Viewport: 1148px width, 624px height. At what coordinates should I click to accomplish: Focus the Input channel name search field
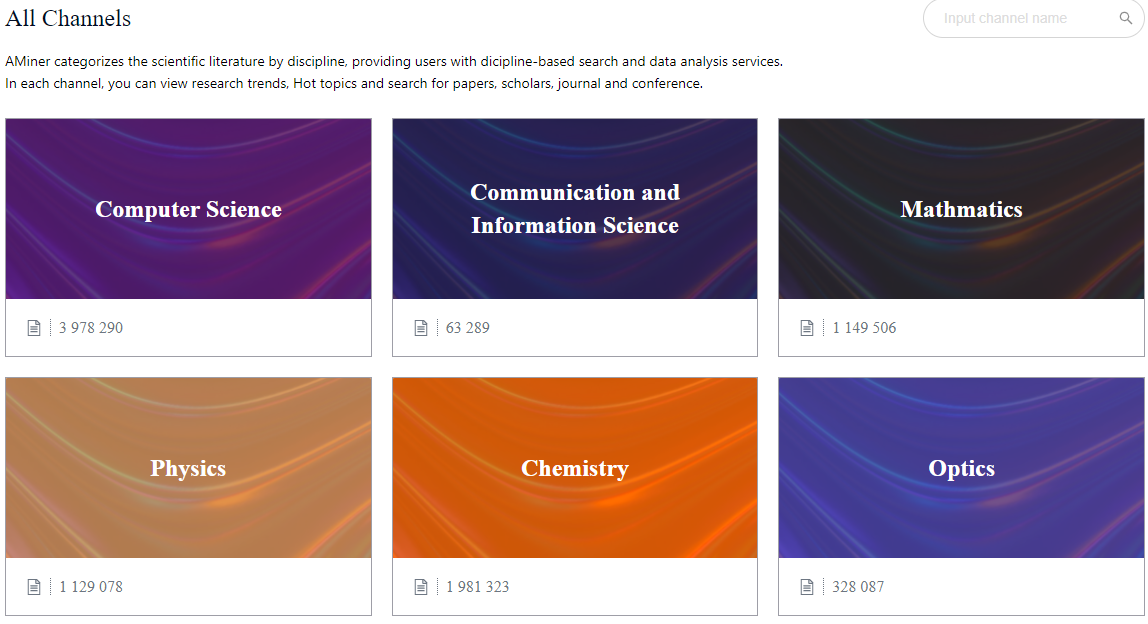(1025, 18)
